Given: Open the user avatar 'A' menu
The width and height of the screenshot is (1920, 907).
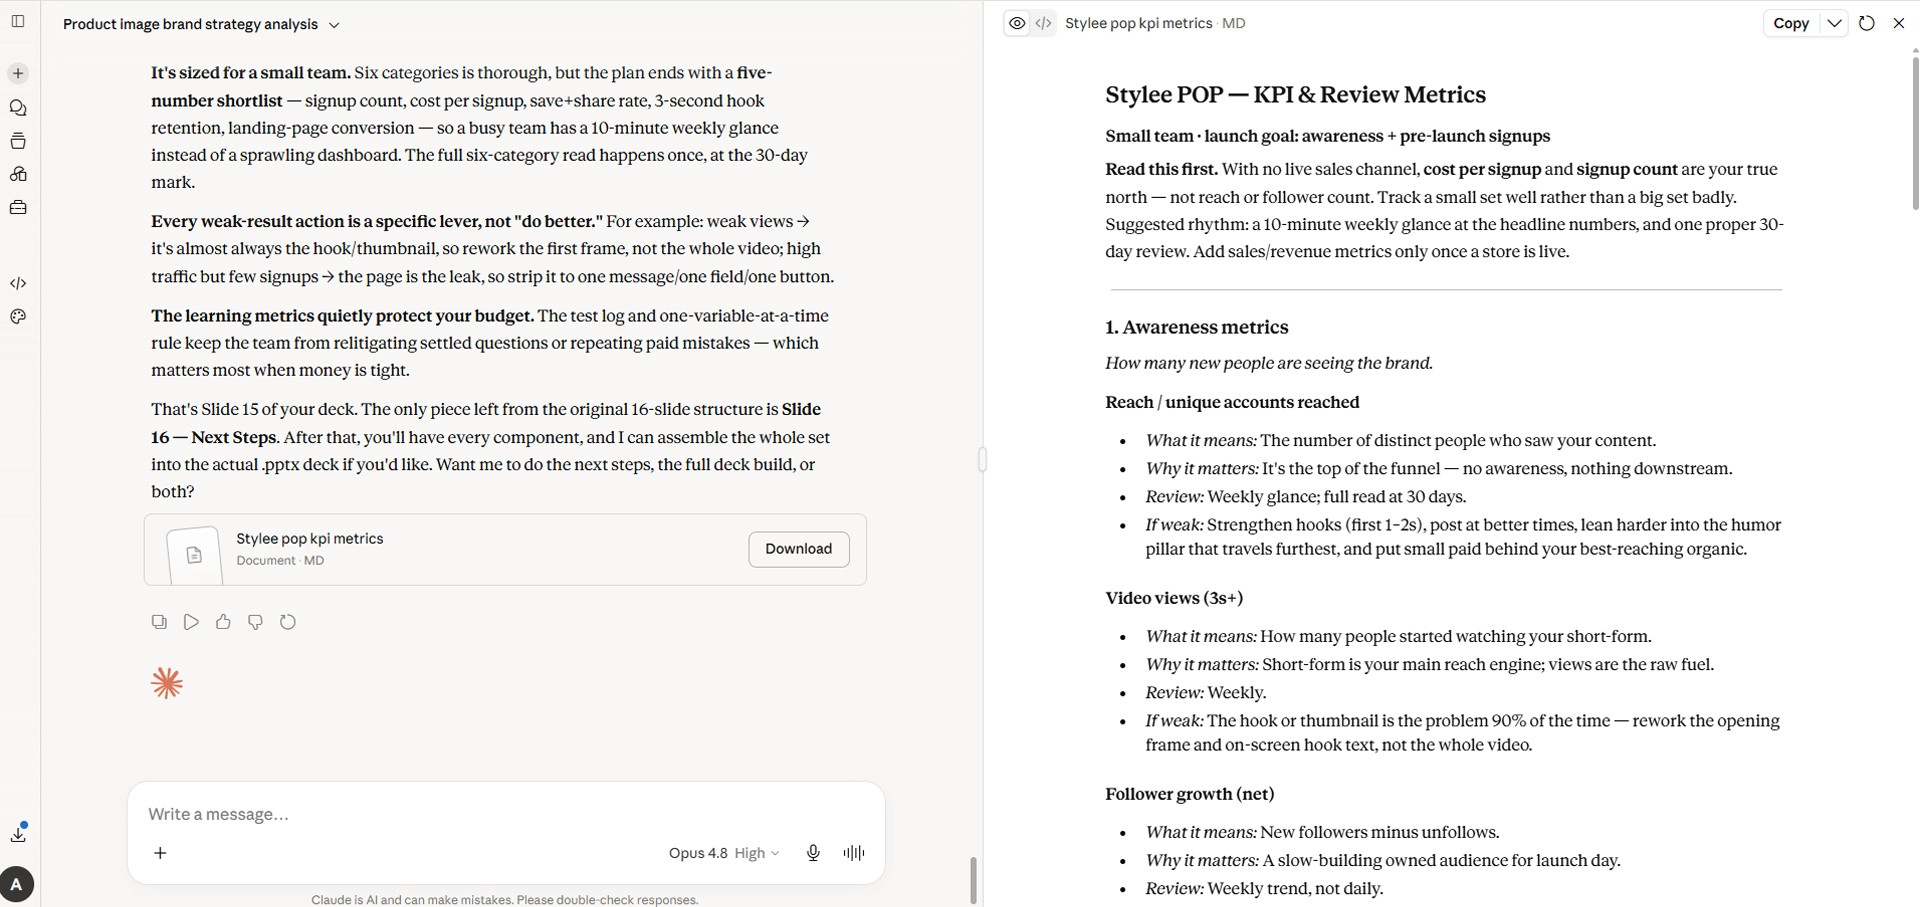Looking at the screenshot, I should click(x=17, y=884).
